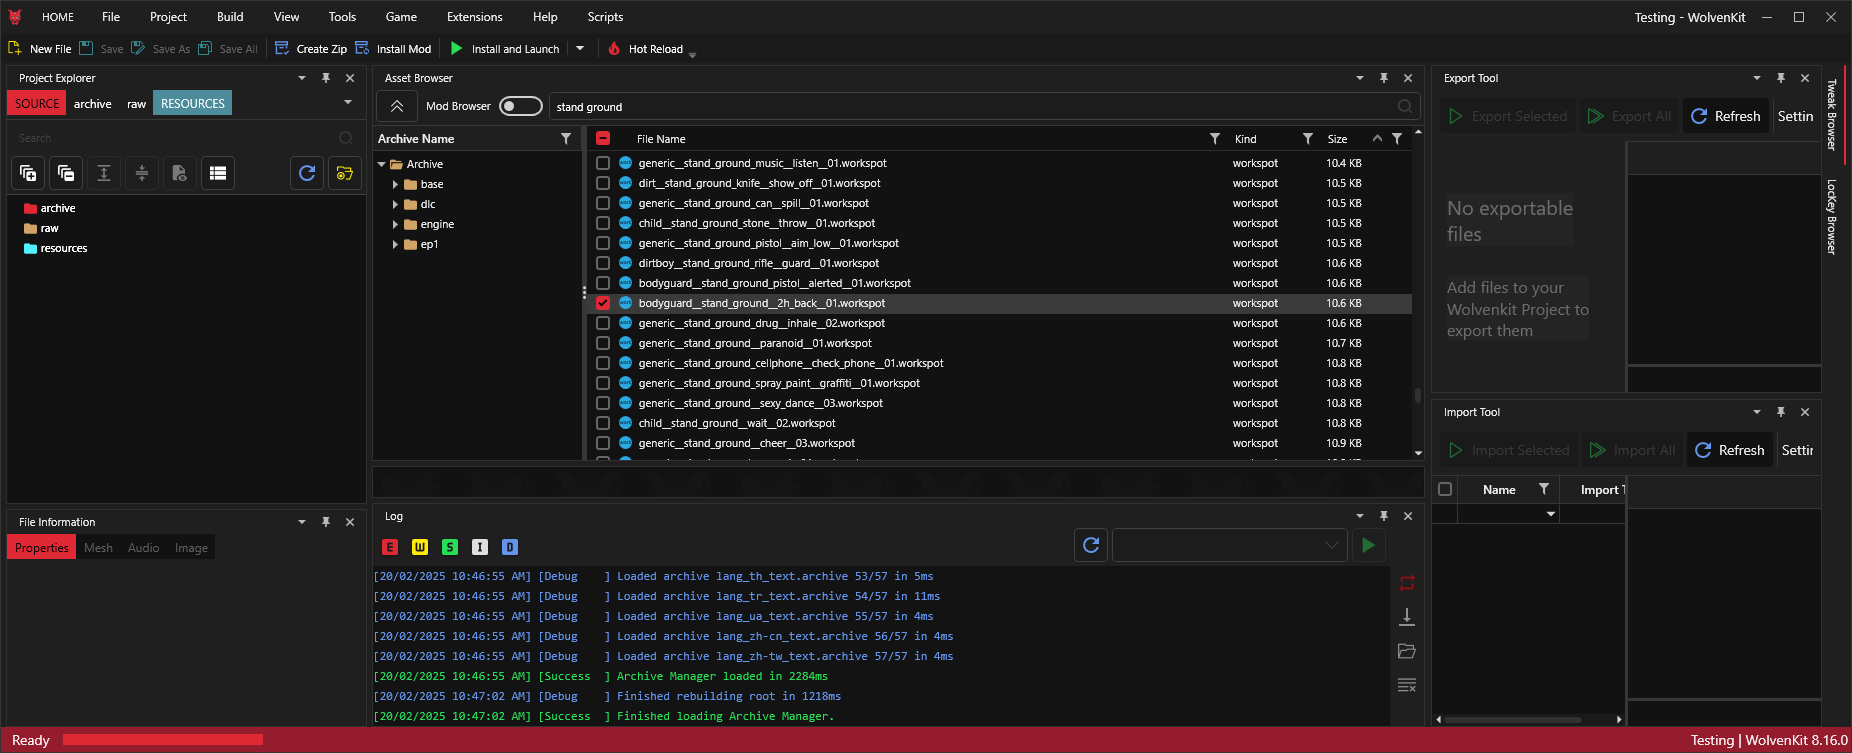
Task: Toggle the red Error log filter
Action: click(x=390, y=547)
